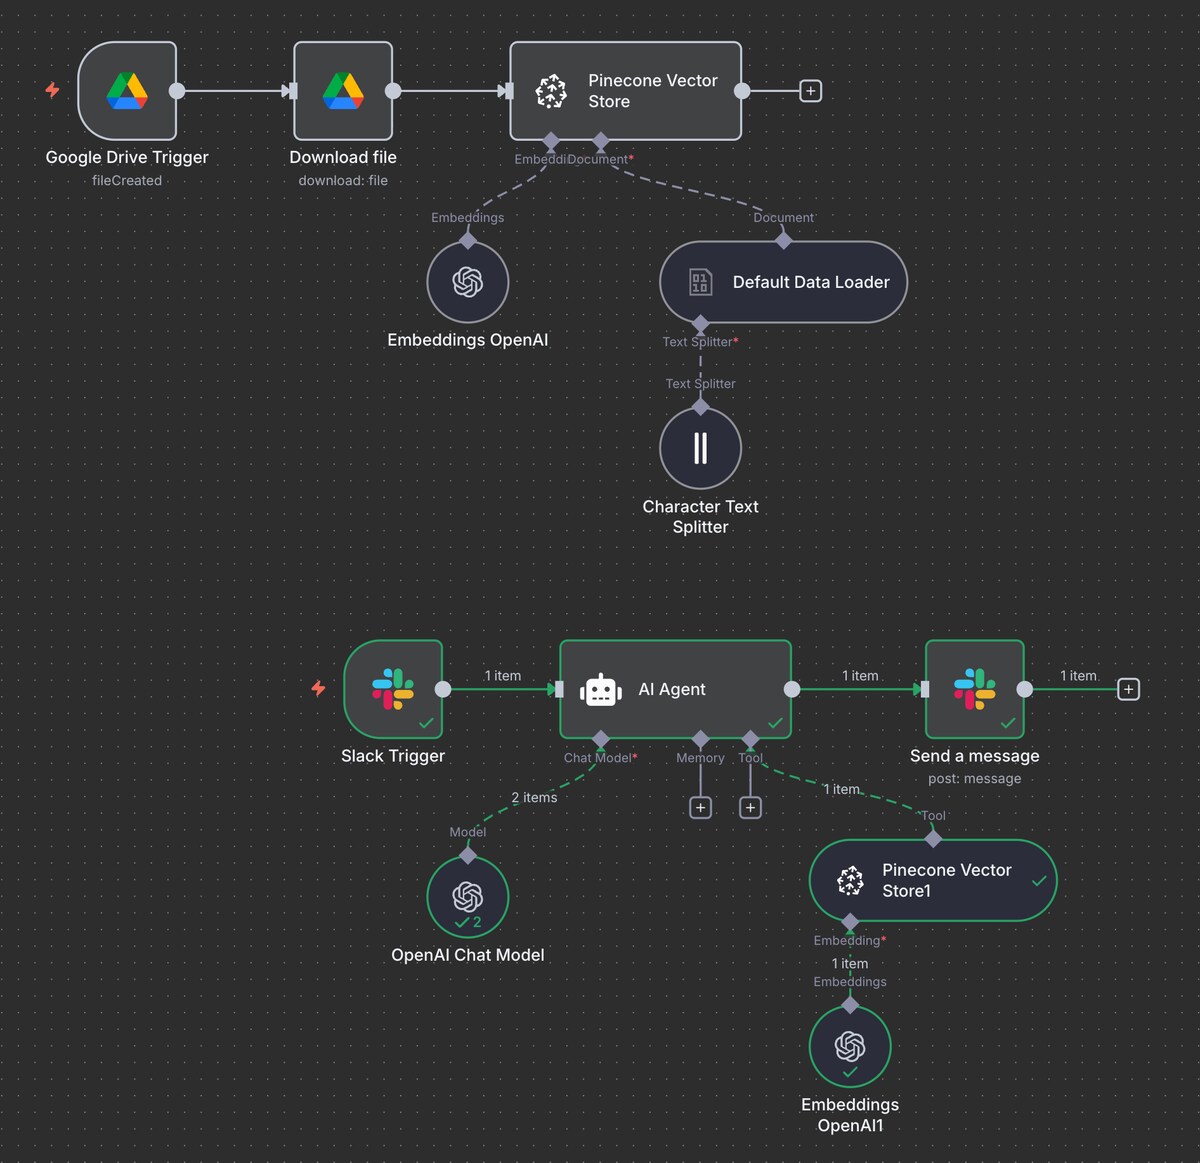The image size is (1200, 1163).
Task: Click the 'Send a message' label
Action: click(975, 756)
